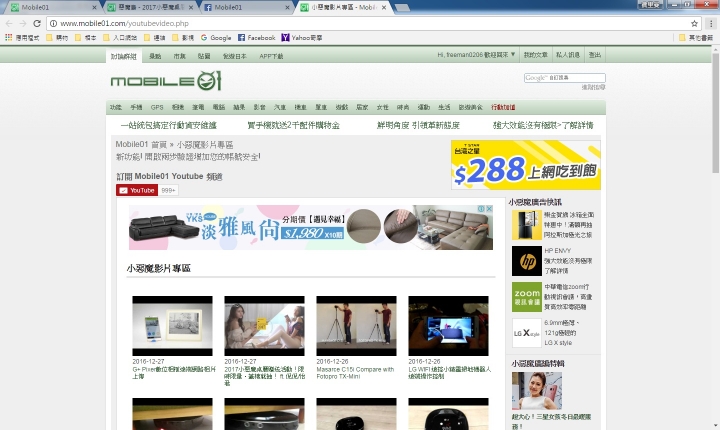Expand the freeman0206 user dropdown
Screen dimensions: 720x430
coord(476,55)
